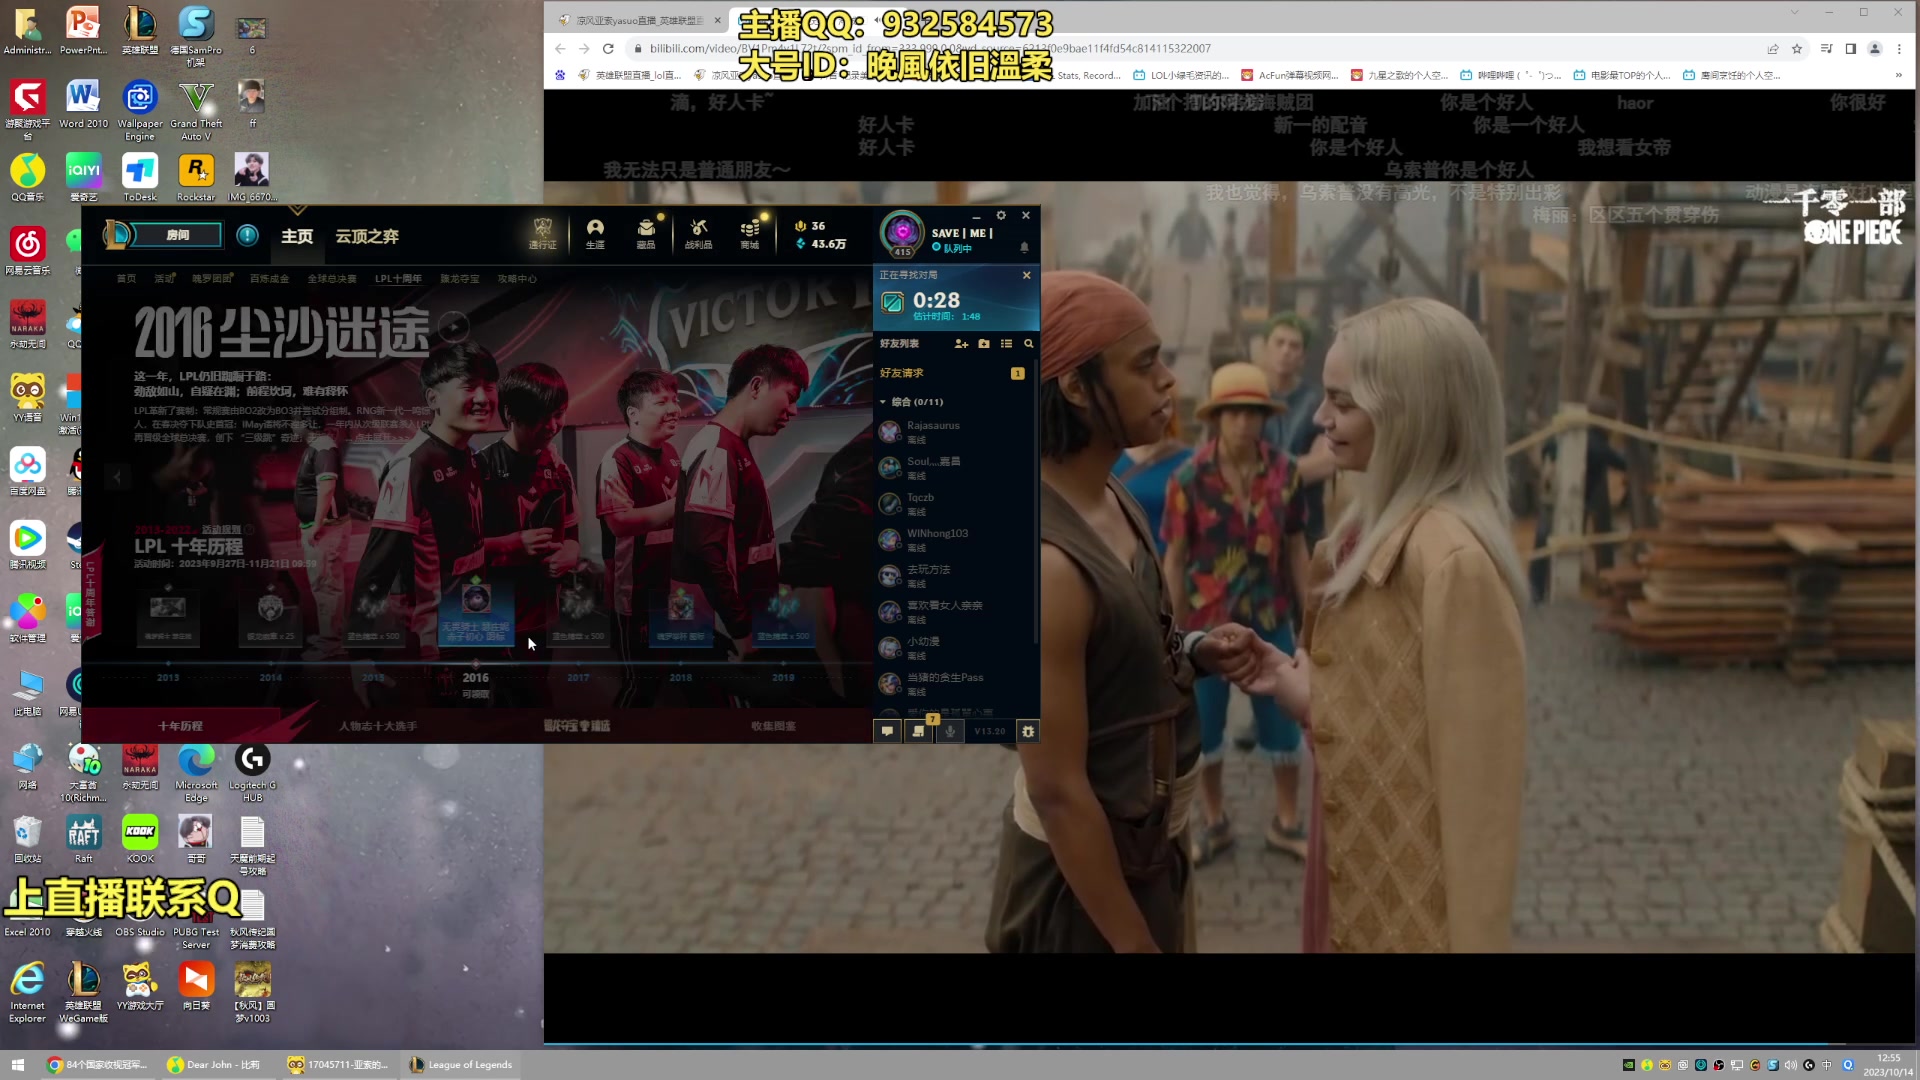Open the 好友请求 friend requests row

coord(953,373)
